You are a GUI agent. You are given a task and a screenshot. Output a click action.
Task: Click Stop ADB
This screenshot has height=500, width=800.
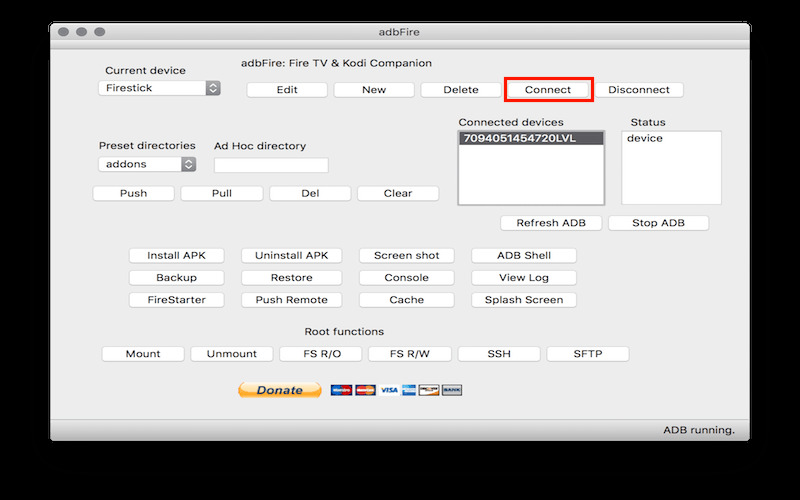[x=658, y=223]
